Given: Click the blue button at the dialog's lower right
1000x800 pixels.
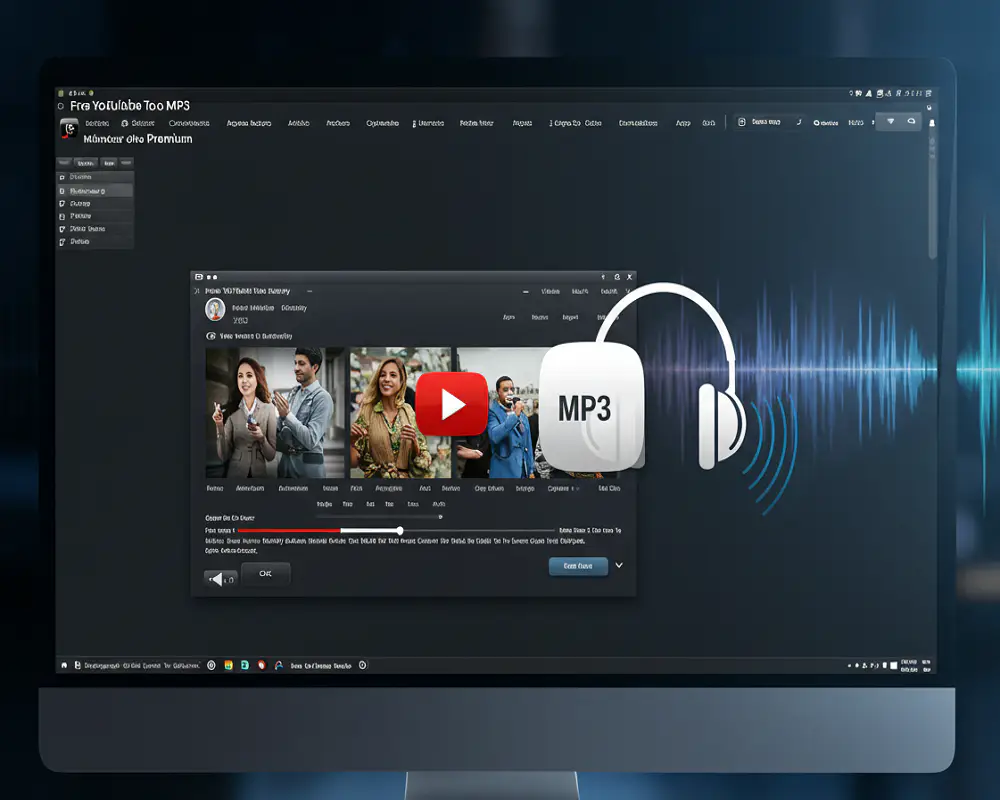Looking at the screenshot, I should point(578,566).
